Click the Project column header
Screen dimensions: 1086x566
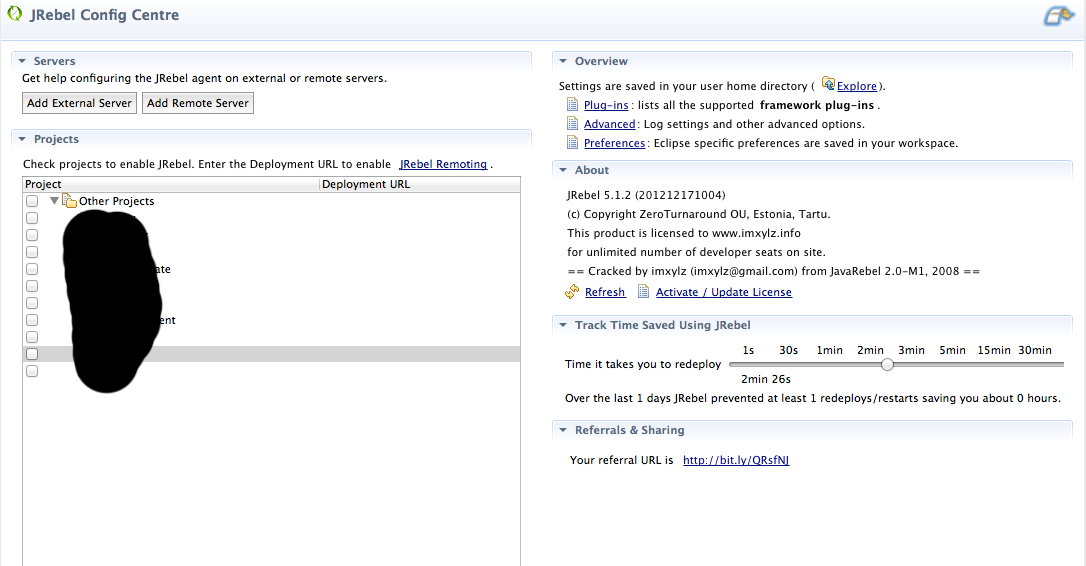click(171, 184)
